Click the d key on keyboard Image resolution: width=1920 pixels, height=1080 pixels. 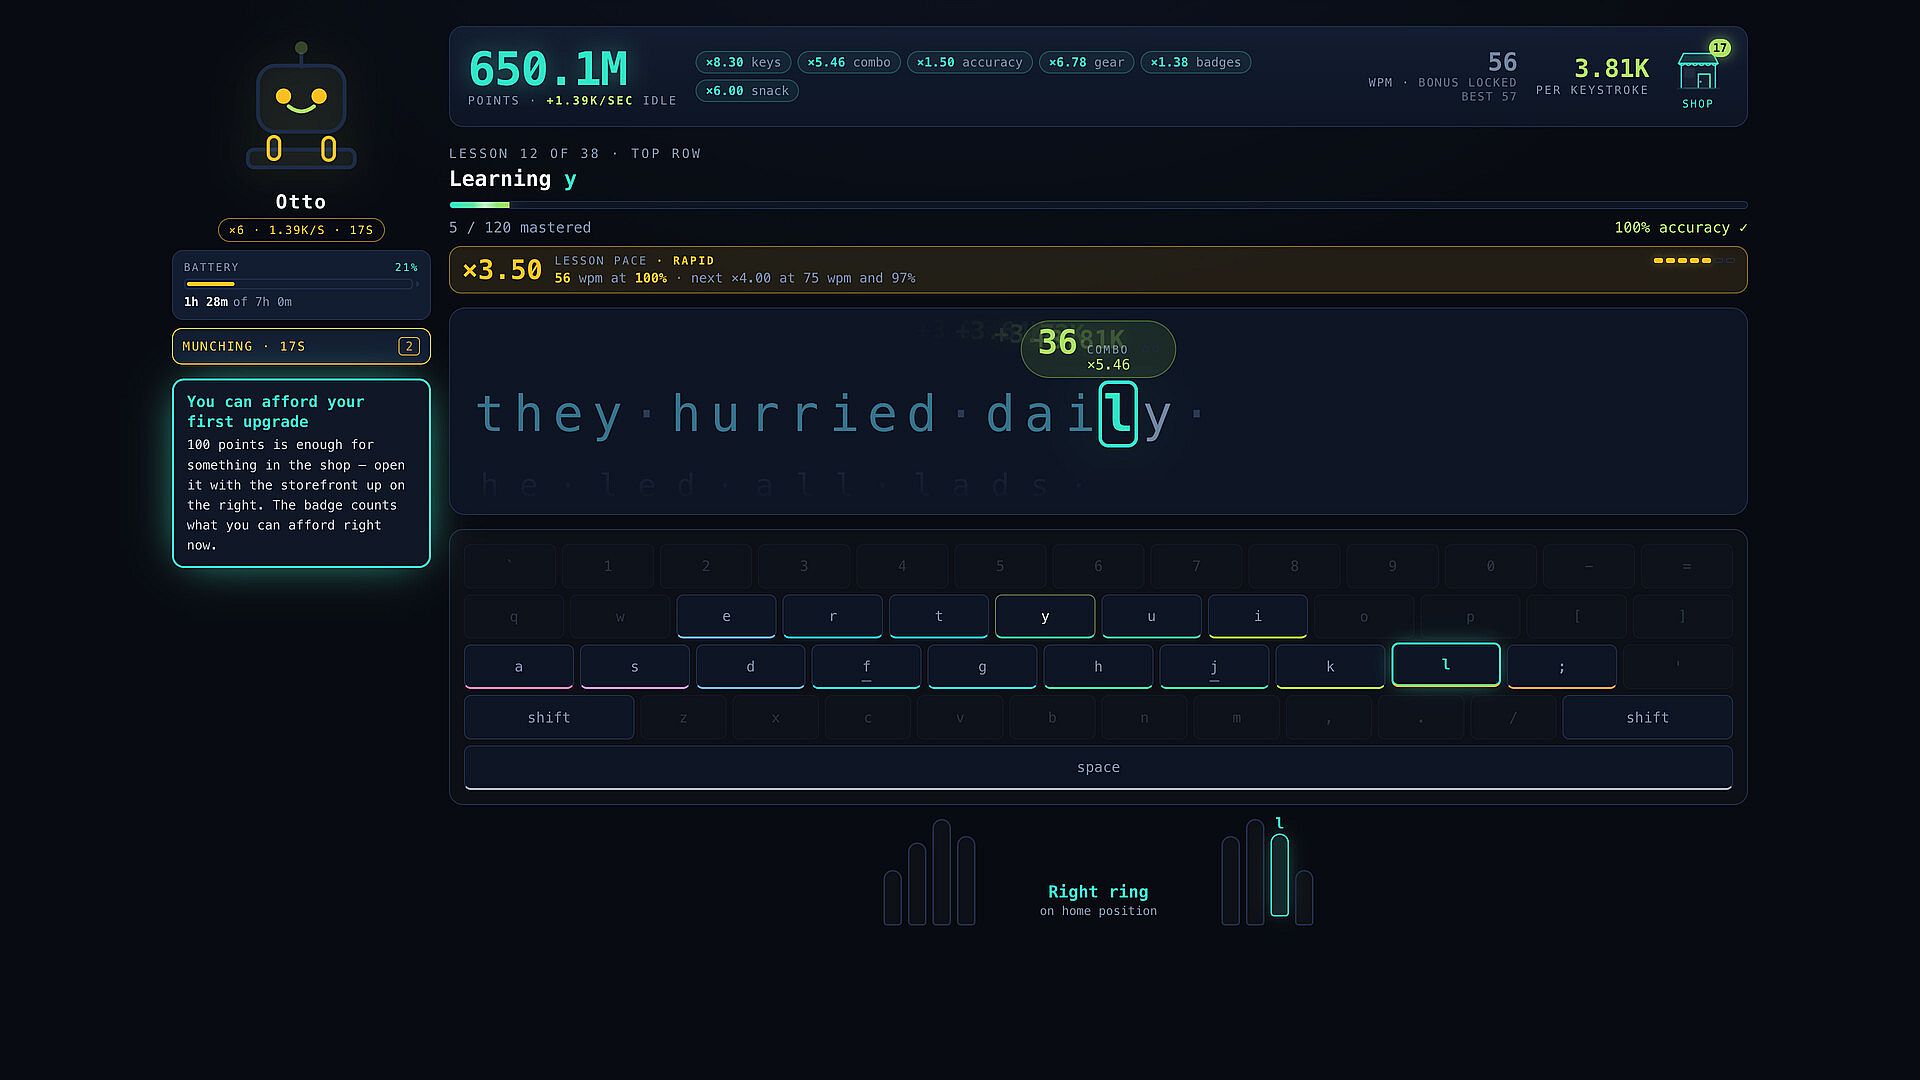click(750, 667)
